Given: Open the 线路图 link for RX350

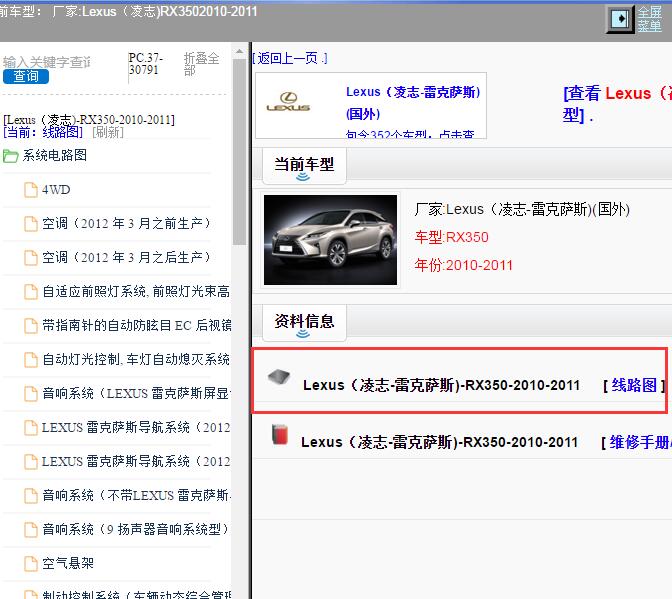Looking at the screenshot, I should pyautogui.click(x=634, y=385).
